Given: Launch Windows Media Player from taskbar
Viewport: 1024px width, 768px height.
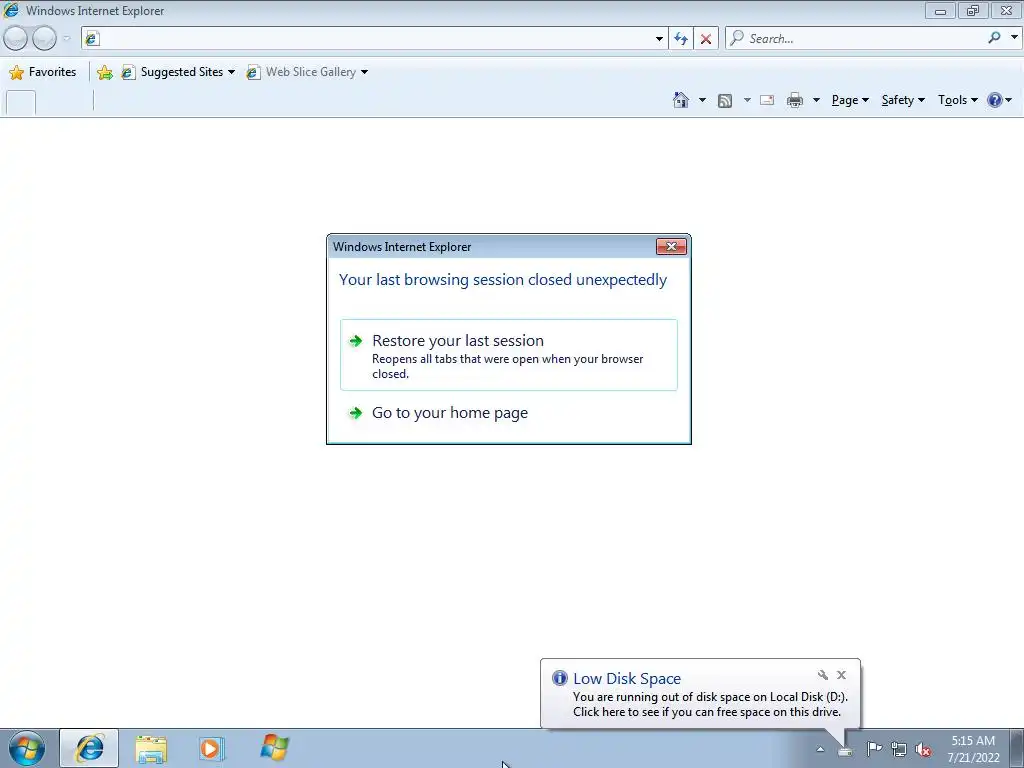Looking at the screenshot, I should tap(212, 748).
